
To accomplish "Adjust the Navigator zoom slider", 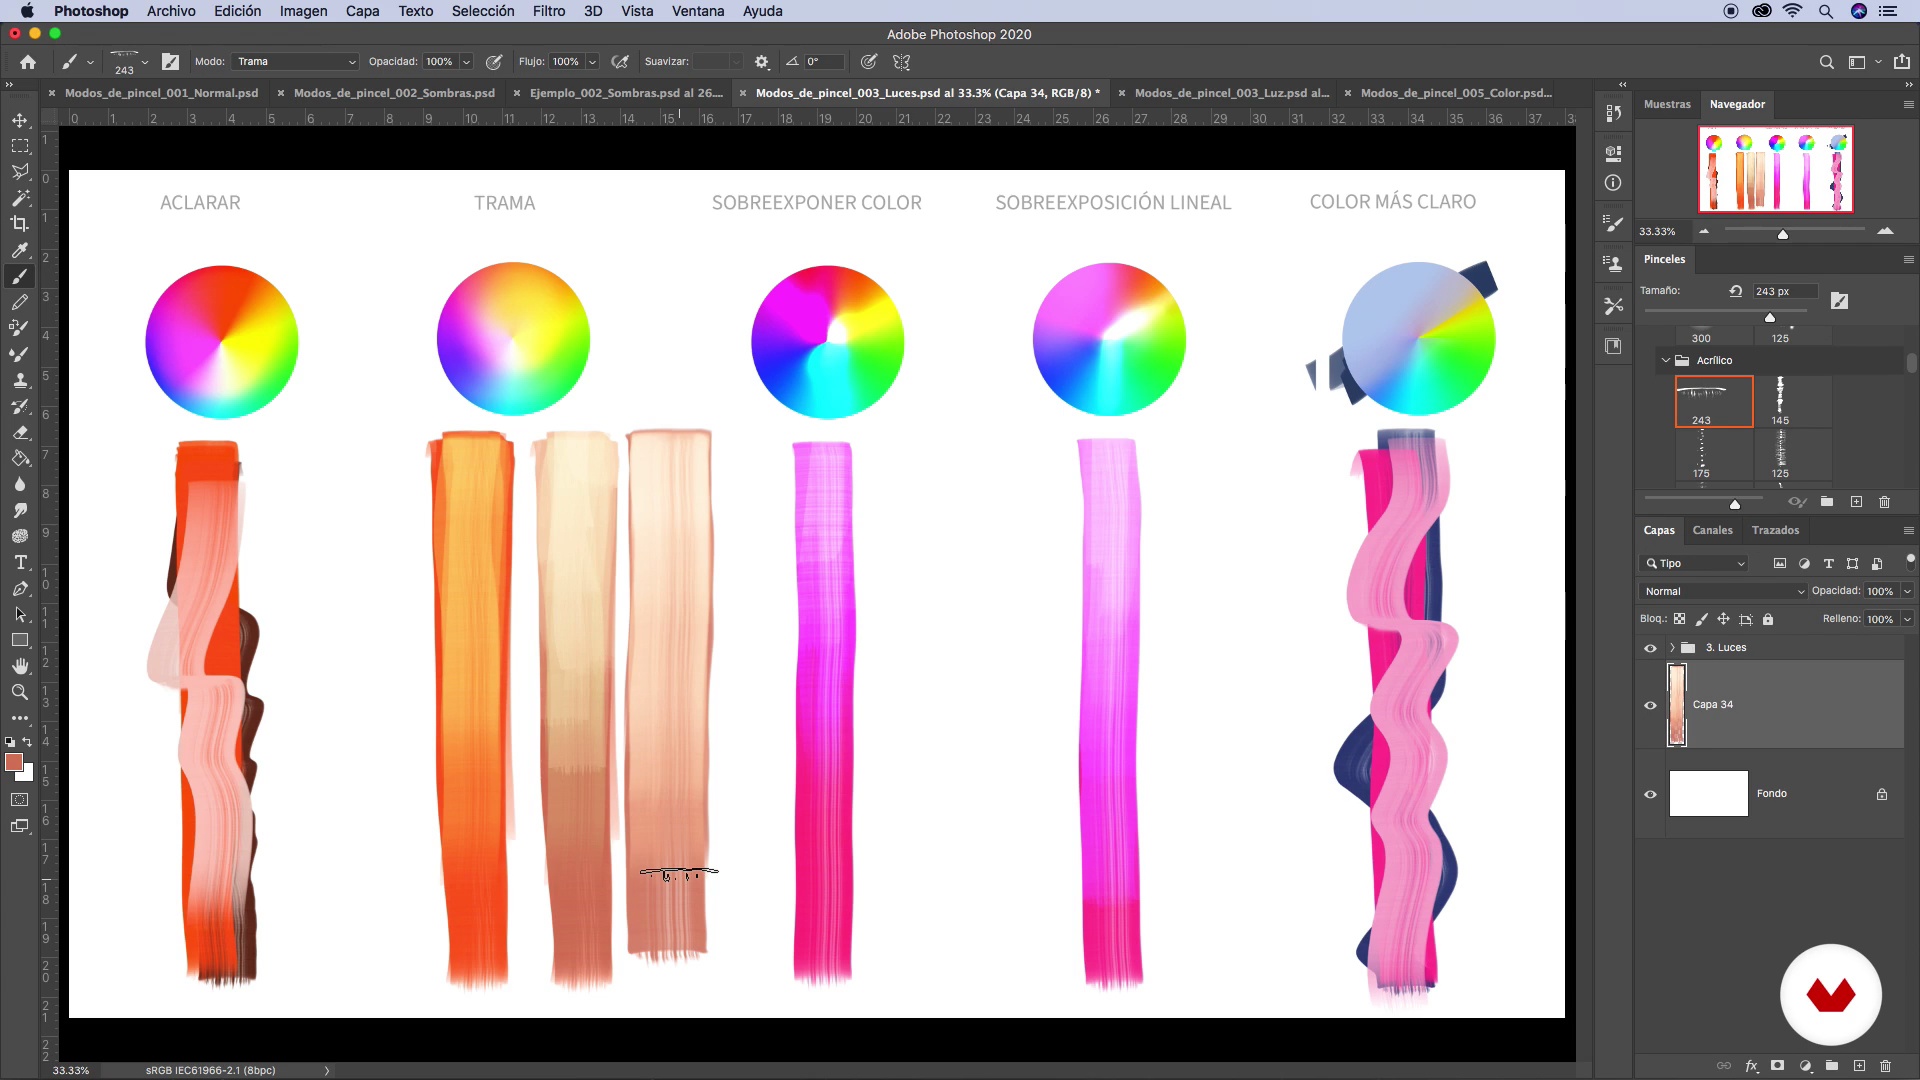I will pyautogui.click(x=1782, y=233).
